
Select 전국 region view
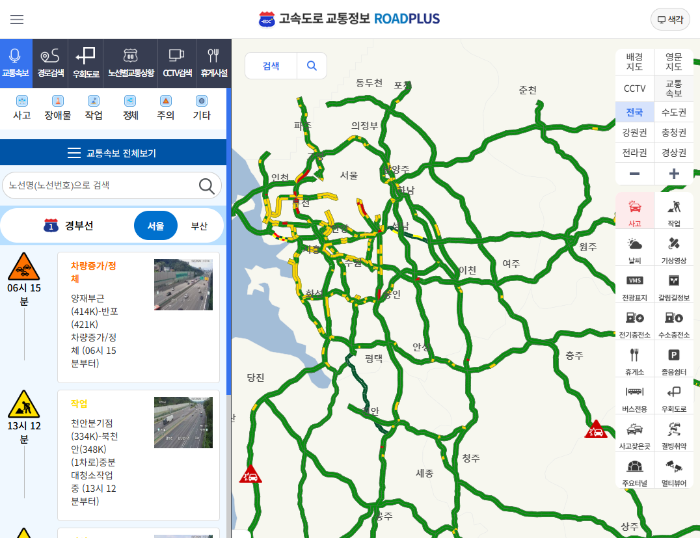pyautogui.click(x=634, y=112)
